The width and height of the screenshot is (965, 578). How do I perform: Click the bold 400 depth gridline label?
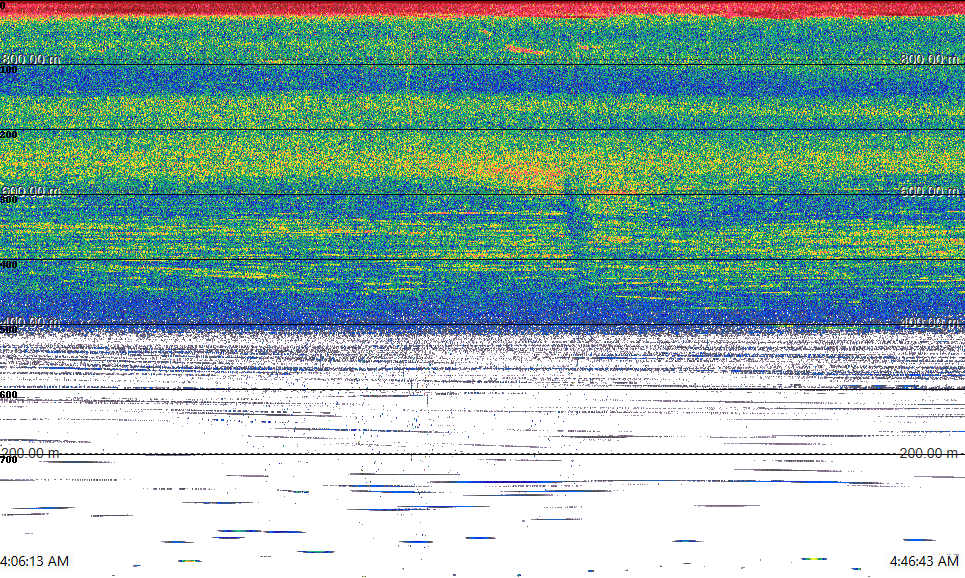[x=9, y=265]
